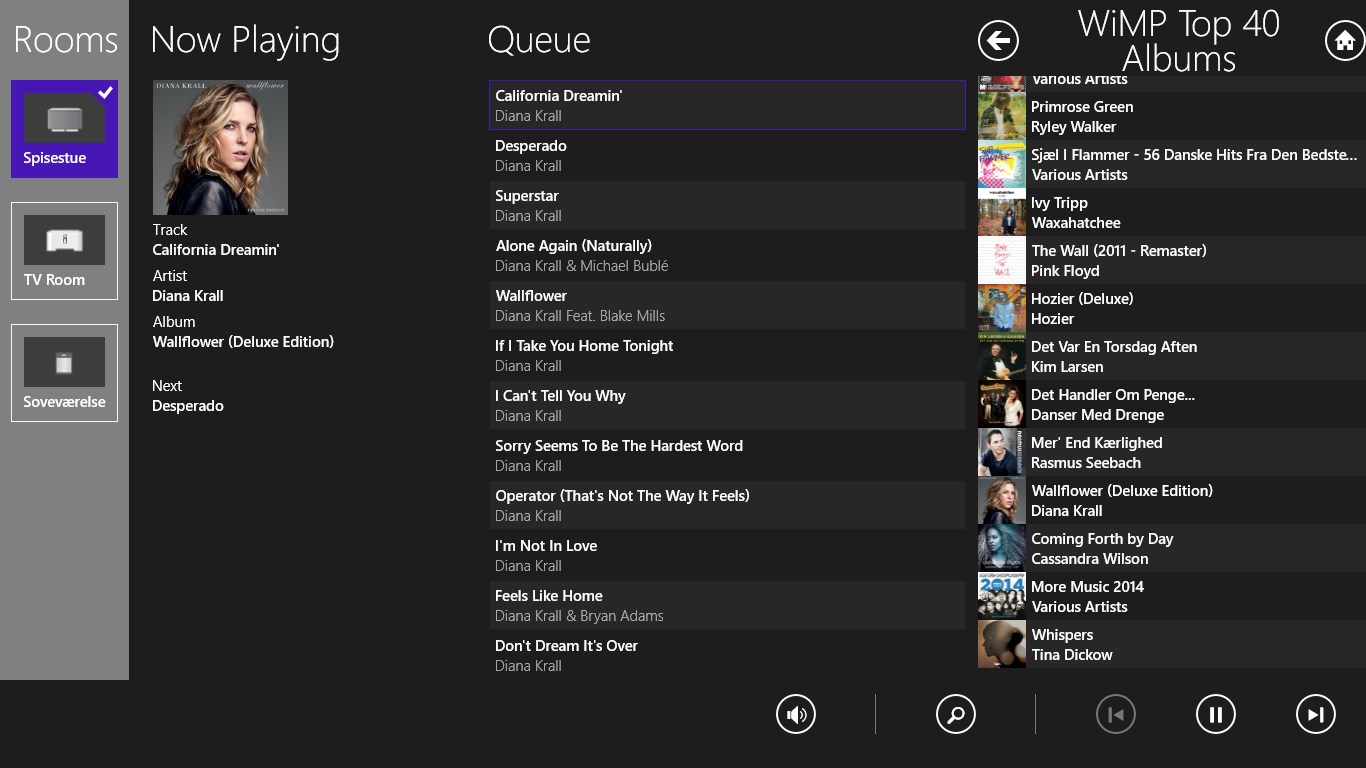1366x768 pixels.
Task: Open Det Var En Torsdag Aften album
Action: coord(1172,356)
